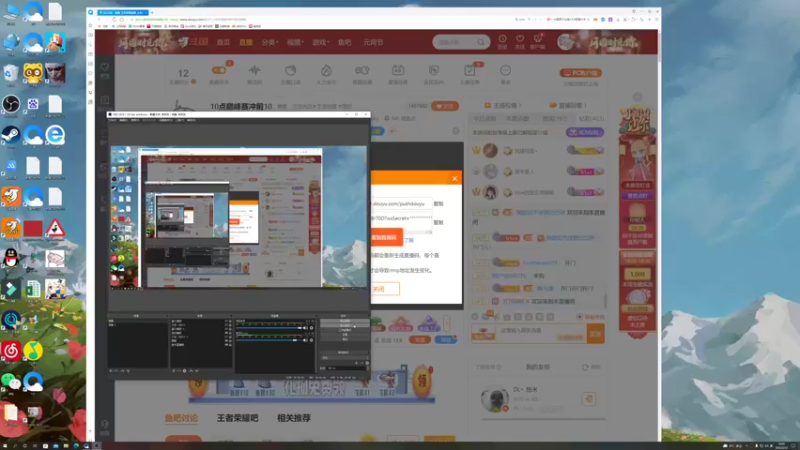This screenshot has width=800, height=450.
Task: Click the heart icon in Douyu left sidebar
Action: click(105, 68)
